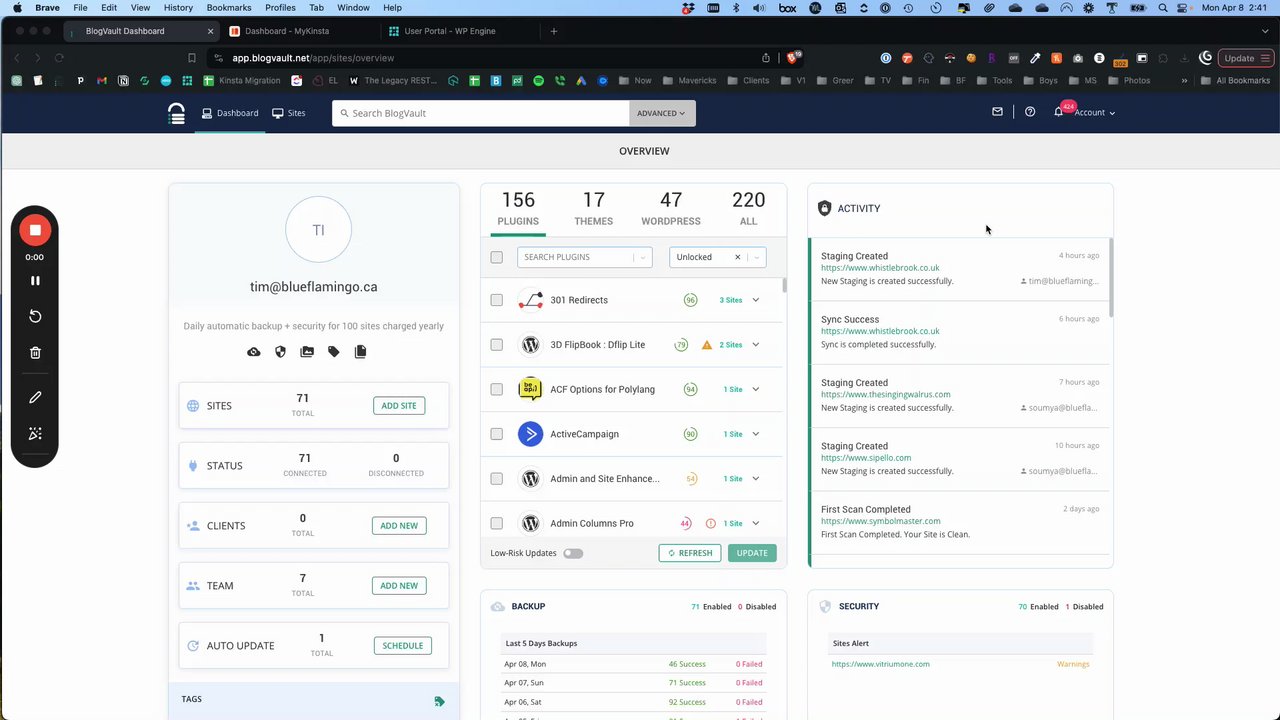Check the 301 Redirects checkbox
This screenshot has height=720, width=1280.
[496, 300]
